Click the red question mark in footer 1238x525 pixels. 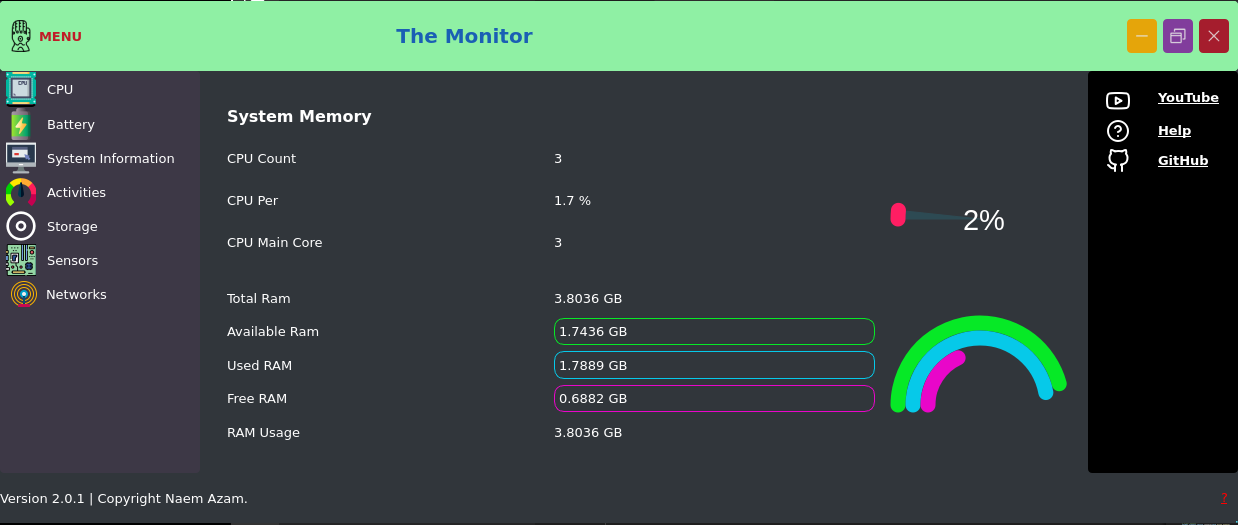pos(1224,497)
